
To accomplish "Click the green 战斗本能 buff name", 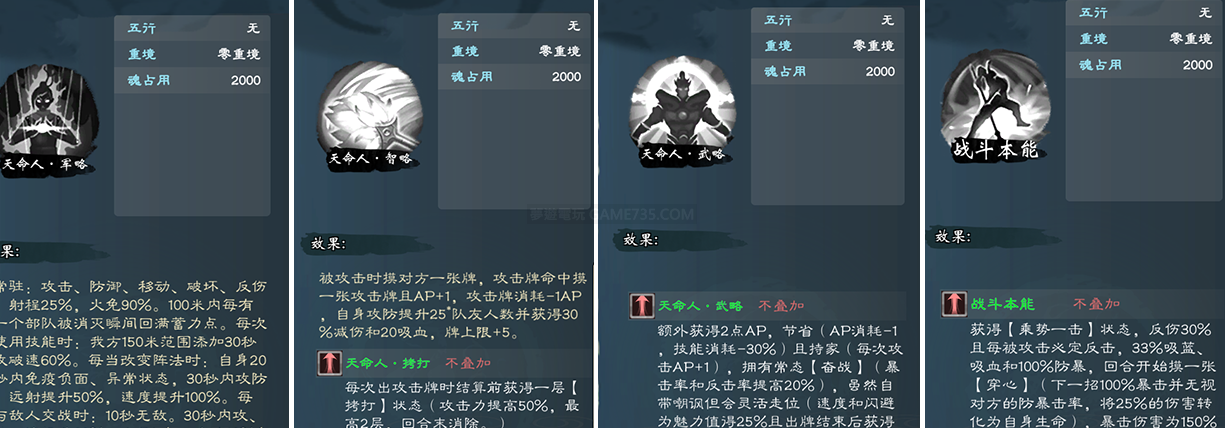I will (1002, 304).
